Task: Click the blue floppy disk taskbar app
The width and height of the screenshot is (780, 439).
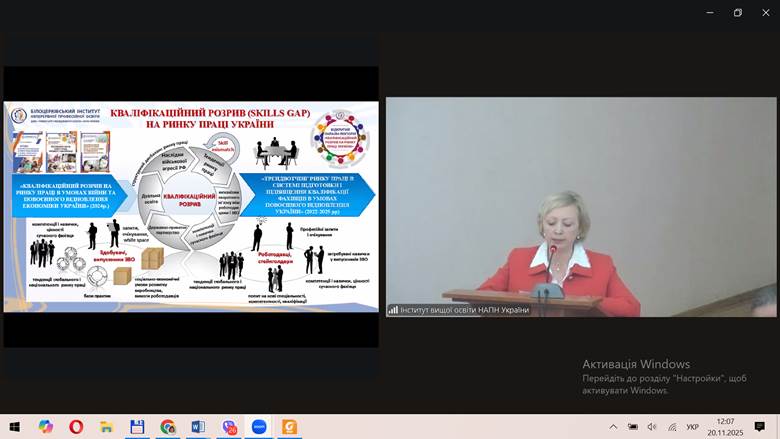Action: coord(137,427)
